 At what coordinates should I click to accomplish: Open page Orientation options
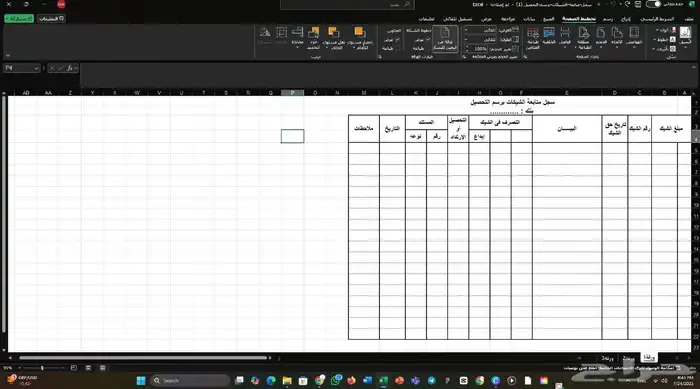(x=617, y=37)
